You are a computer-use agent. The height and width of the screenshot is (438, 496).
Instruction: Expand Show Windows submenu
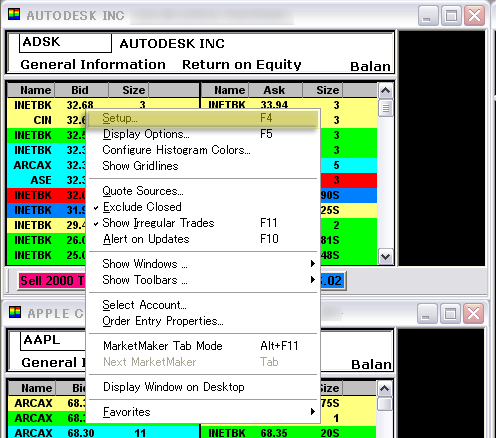pyautogui.click(x=203, y=264)
